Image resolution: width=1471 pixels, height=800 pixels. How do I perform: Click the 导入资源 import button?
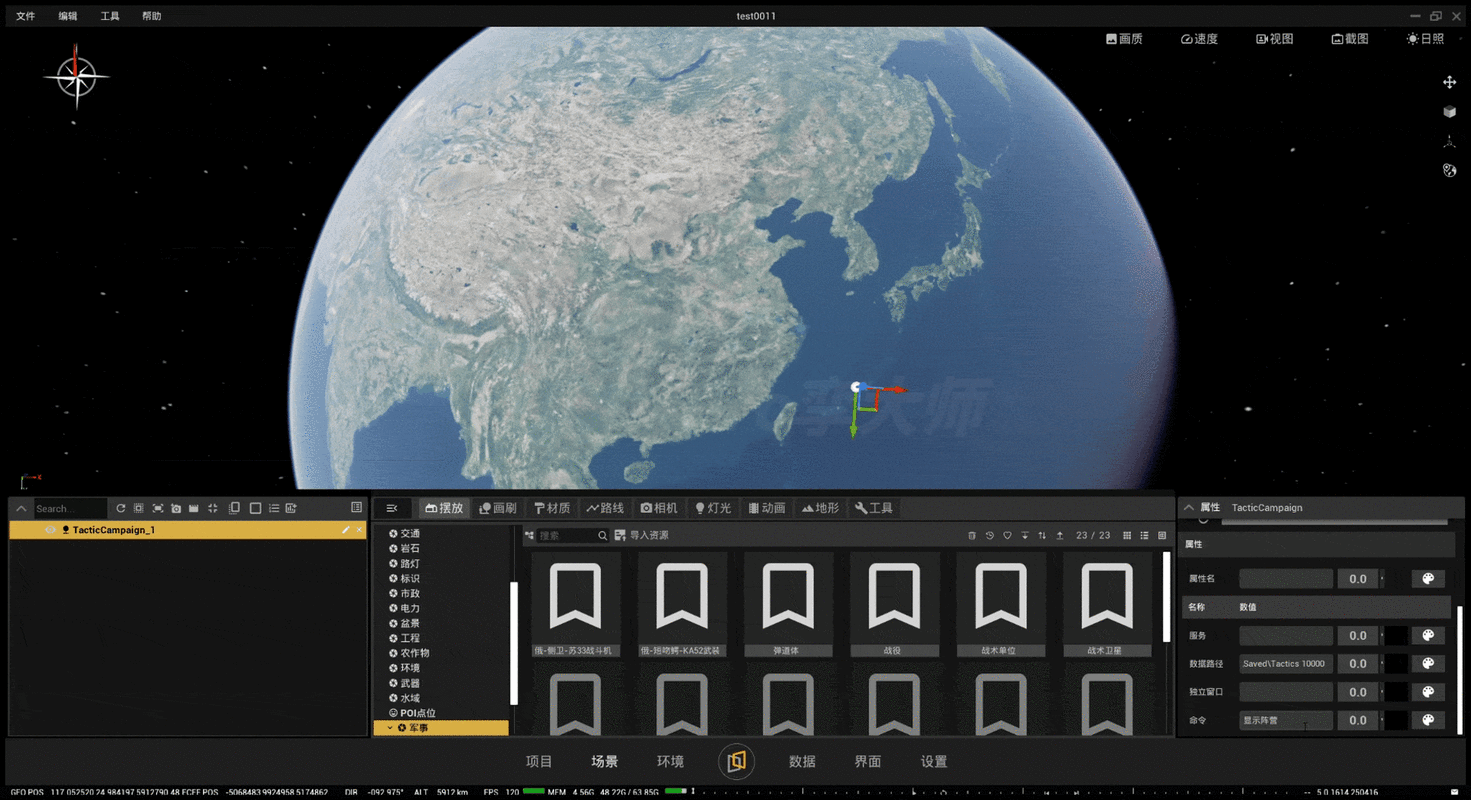641,536
